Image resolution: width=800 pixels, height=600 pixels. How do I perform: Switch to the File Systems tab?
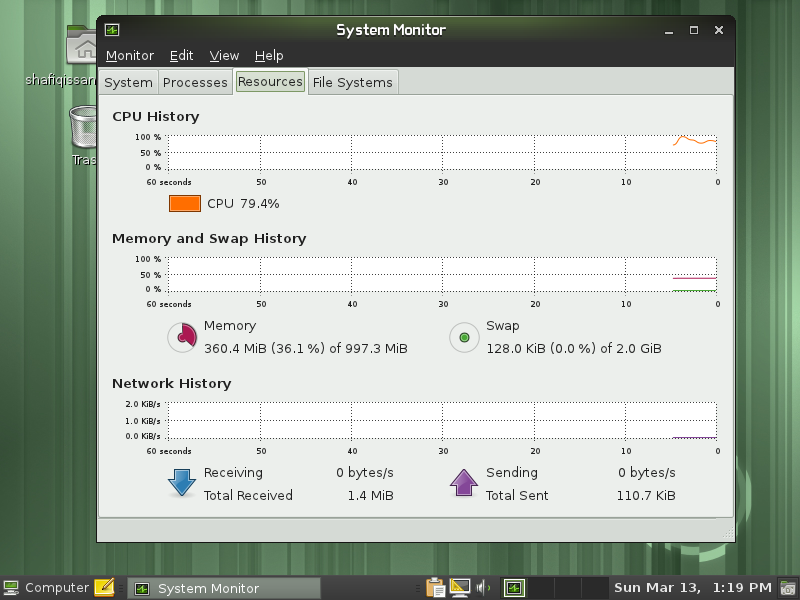coord(353,83)
